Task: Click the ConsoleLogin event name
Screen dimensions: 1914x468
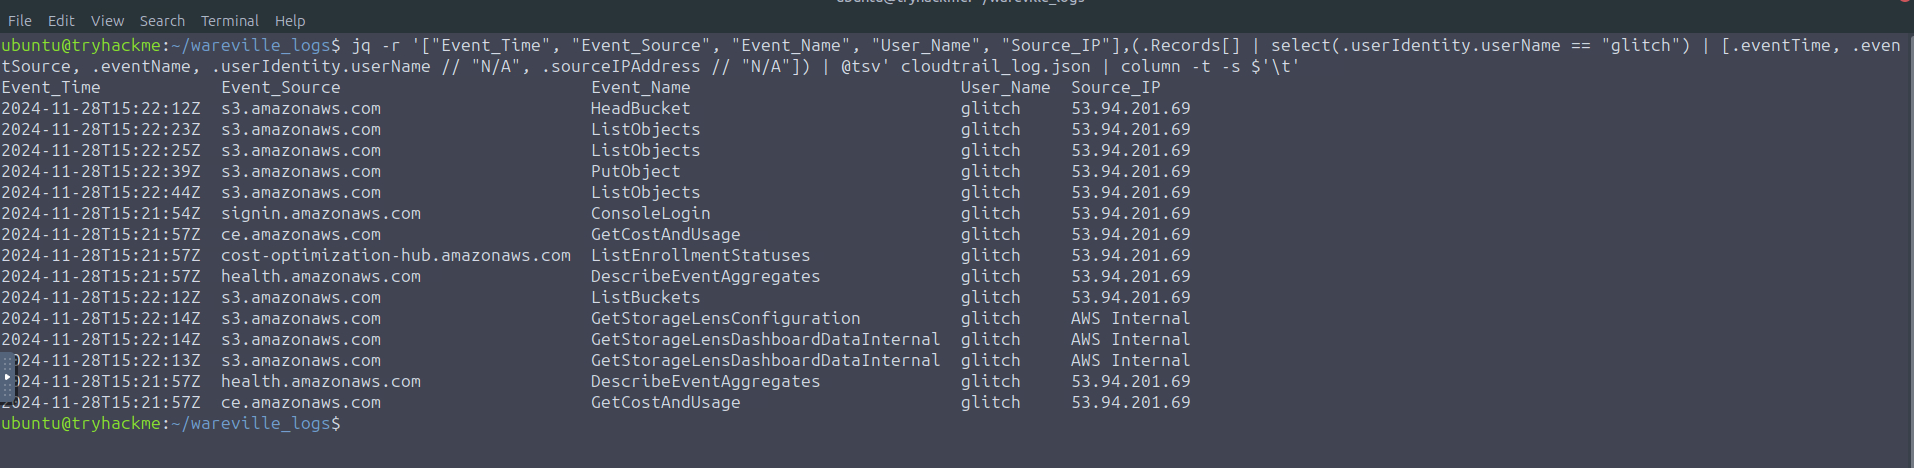Action: point(650,214)
